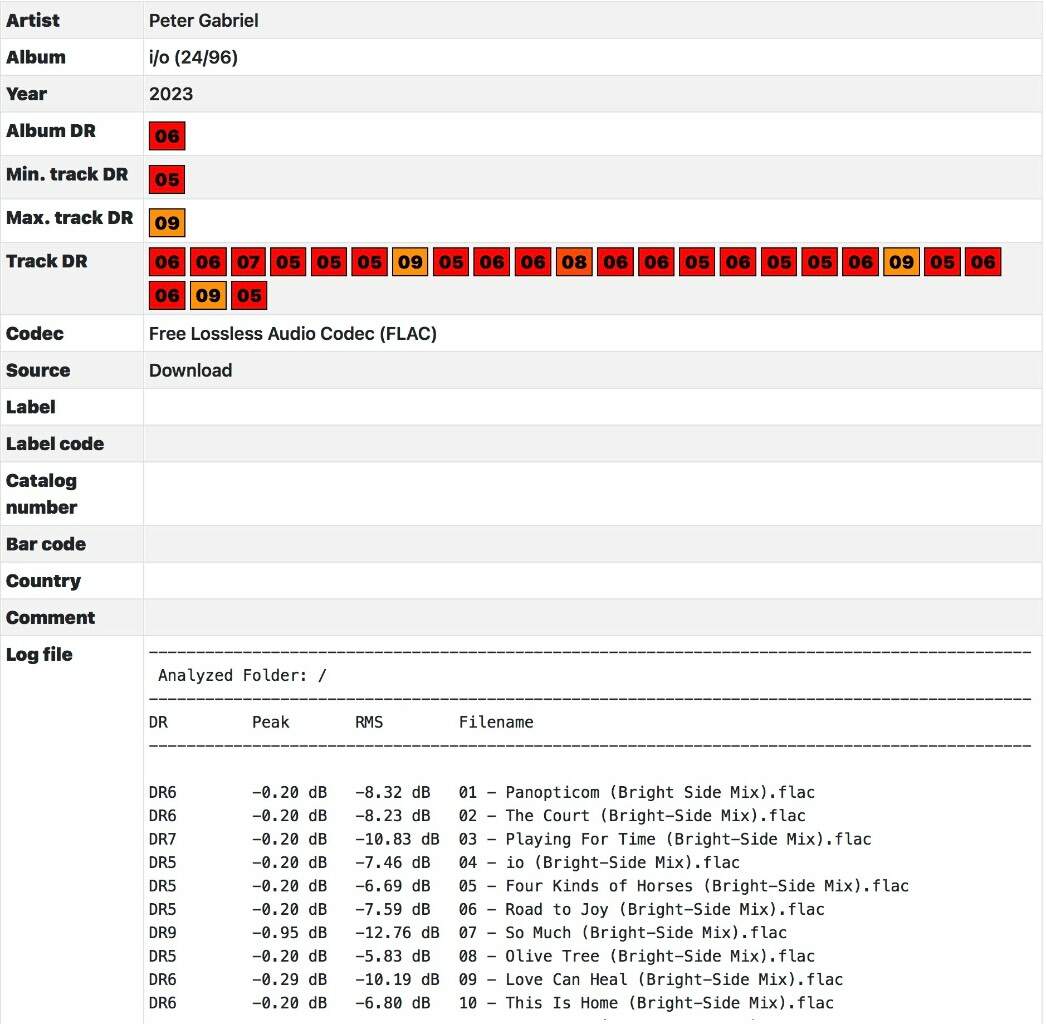1046x1024 pixels.
Task: Click the Comment row label
Action: click(x=51, y=618)
